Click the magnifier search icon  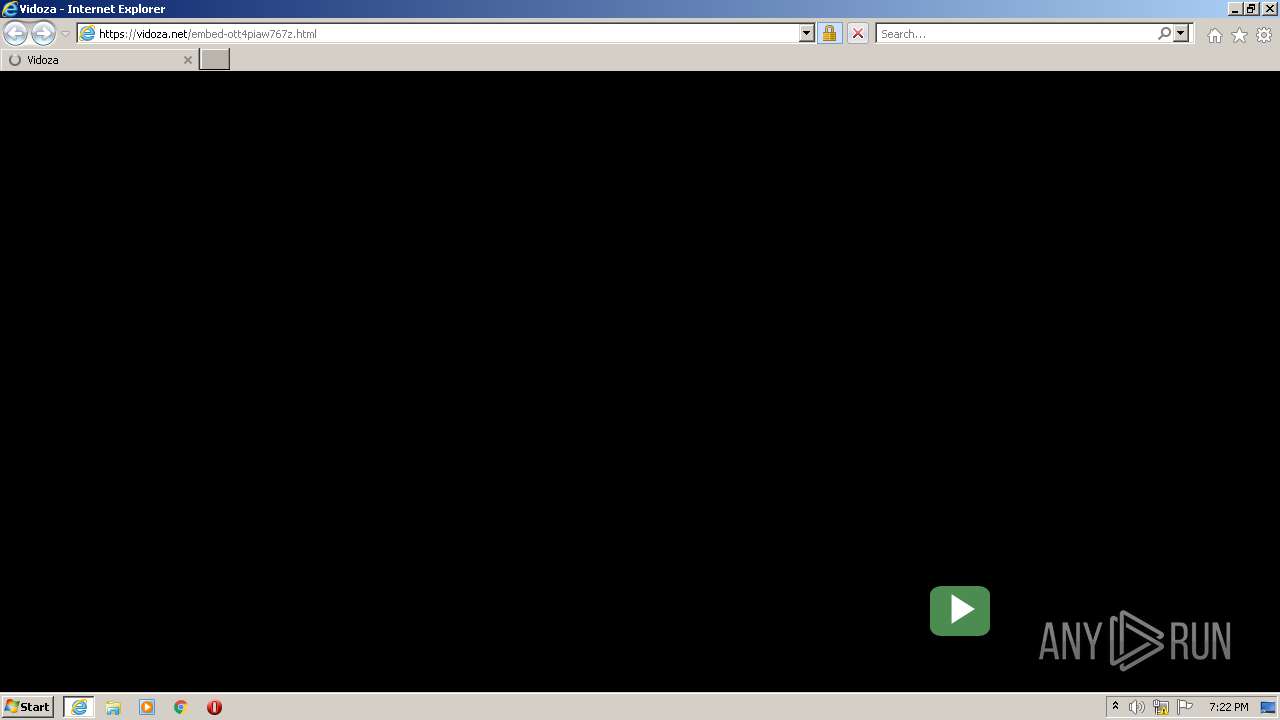pyautogui.click(x=1164, y=33)
